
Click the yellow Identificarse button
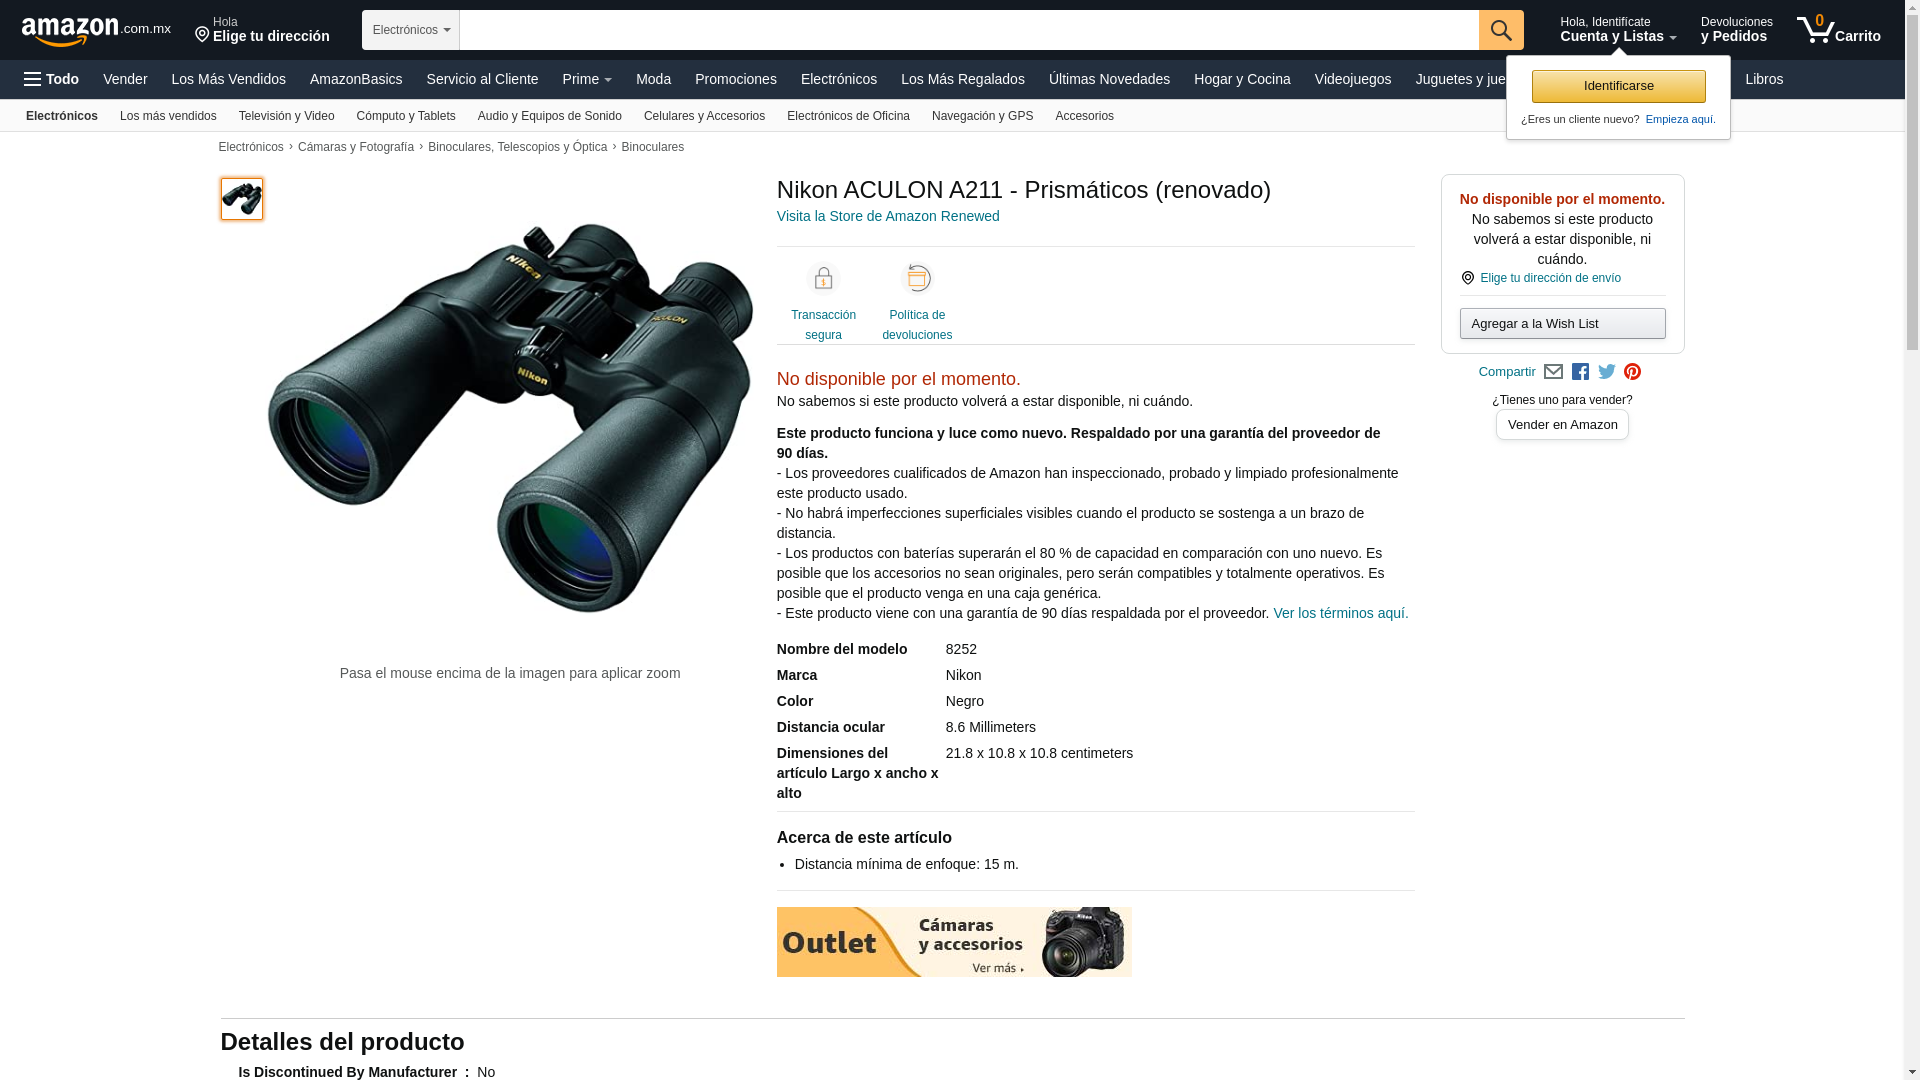[x=1618, y=86]
